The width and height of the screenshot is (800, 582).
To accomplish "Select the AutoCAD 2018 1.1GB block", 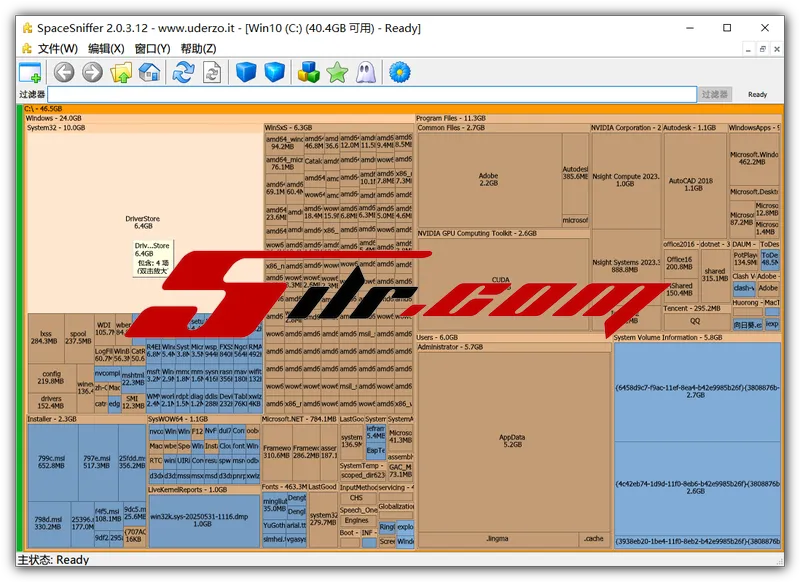I will (694, 185).
